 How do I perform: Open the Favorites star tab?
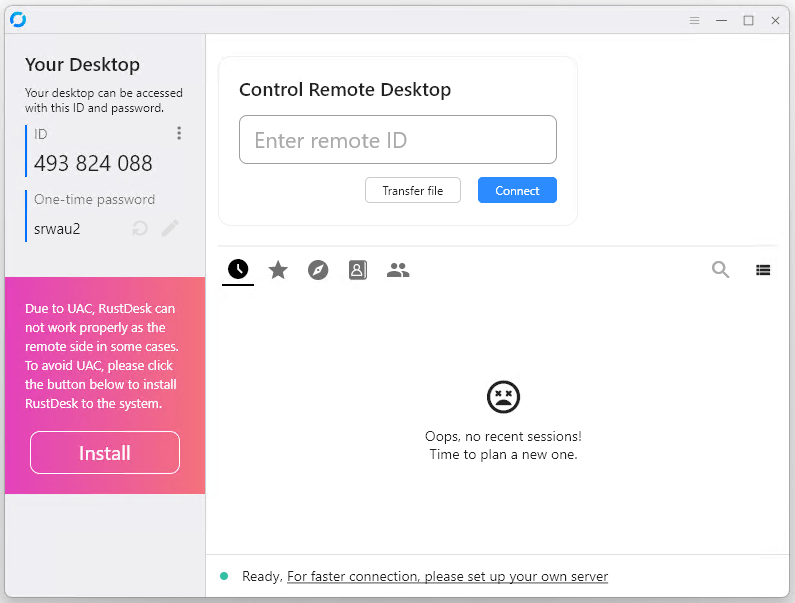pyautogui.click(x=278, y=270)
